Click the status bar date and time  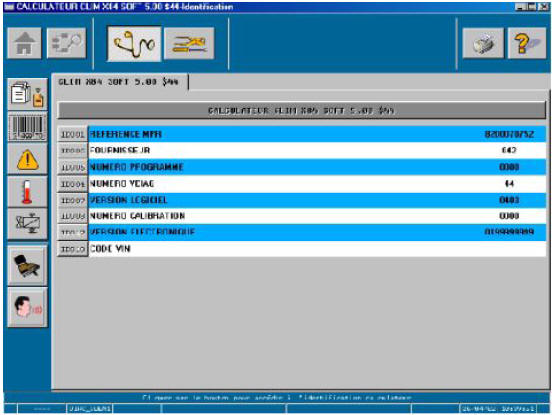click(x=498, y=409)
